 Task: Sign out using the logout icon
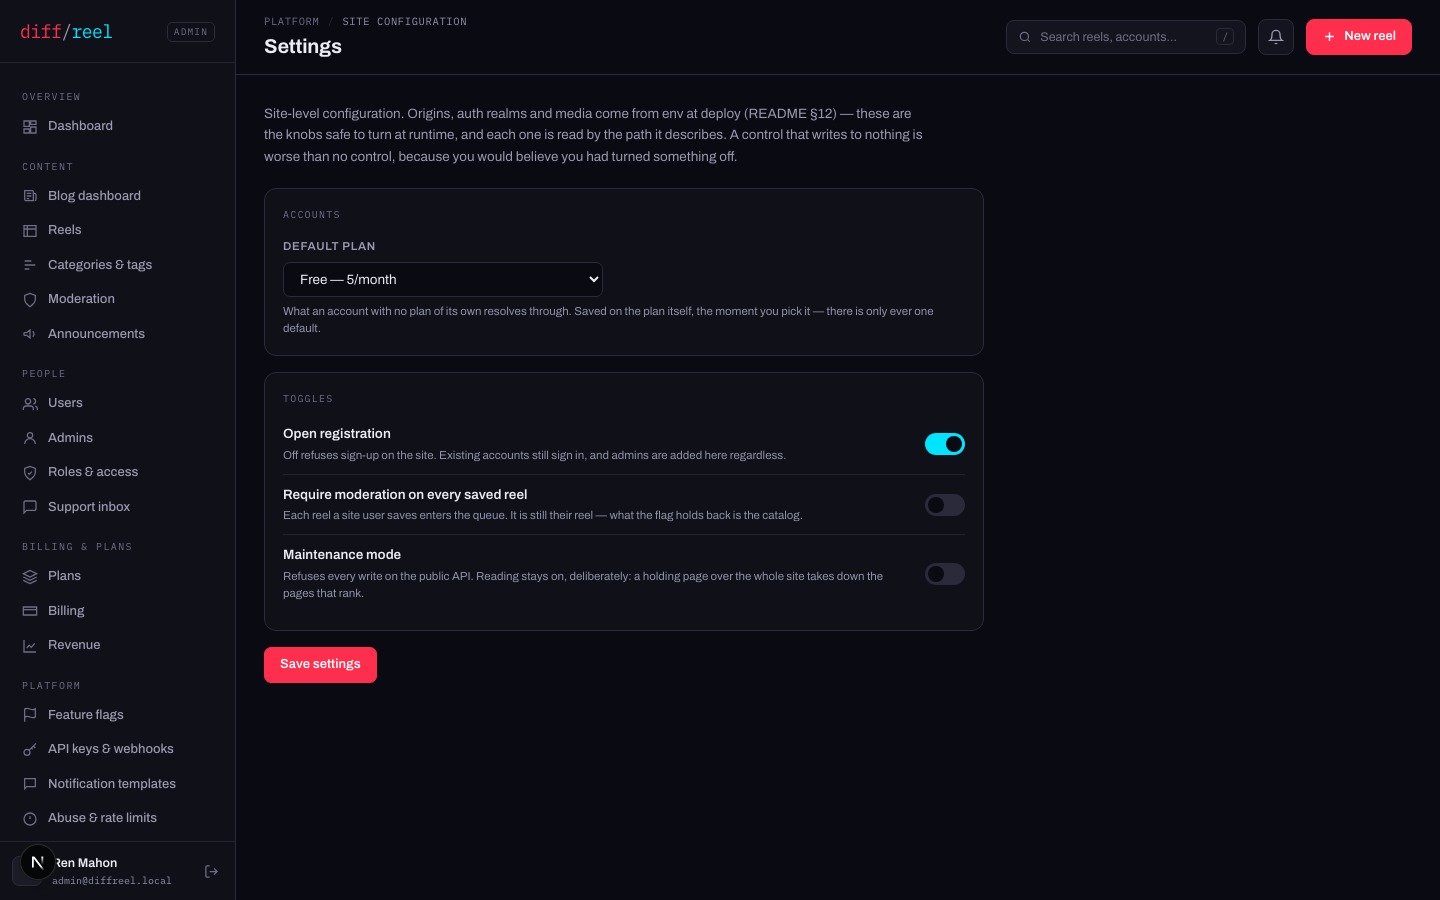[x=211, y=872]
